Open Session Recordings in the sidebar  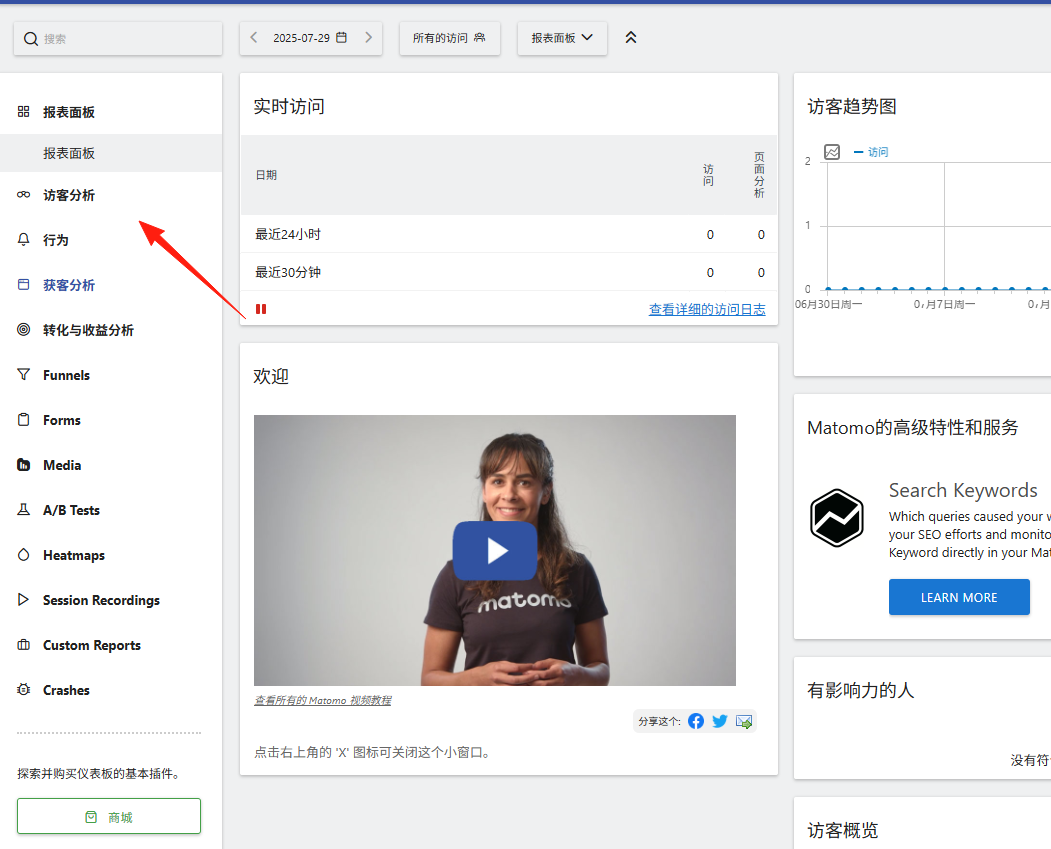click(101, 600)
